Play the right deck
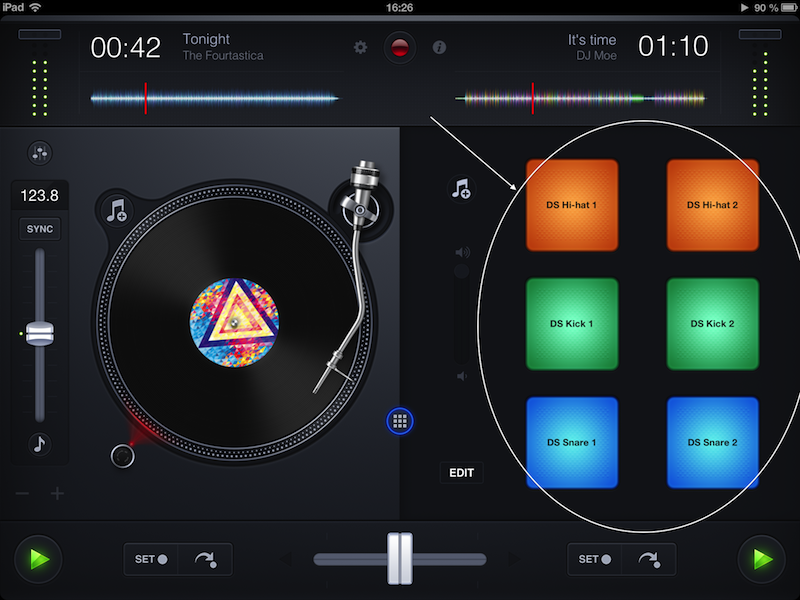The height and width of the screenshot is (600, 800). click(x=761, y=558)
